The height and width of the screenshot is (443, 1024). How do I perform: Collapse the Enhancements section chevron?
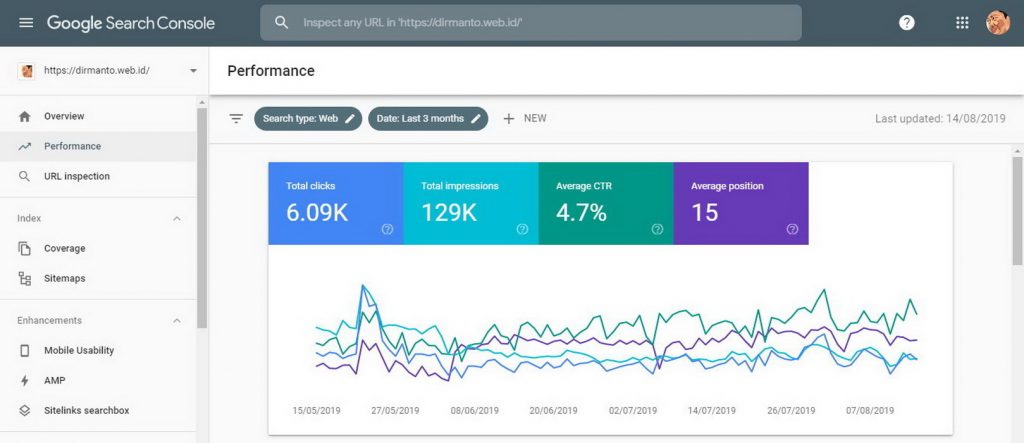click(176, 320)
